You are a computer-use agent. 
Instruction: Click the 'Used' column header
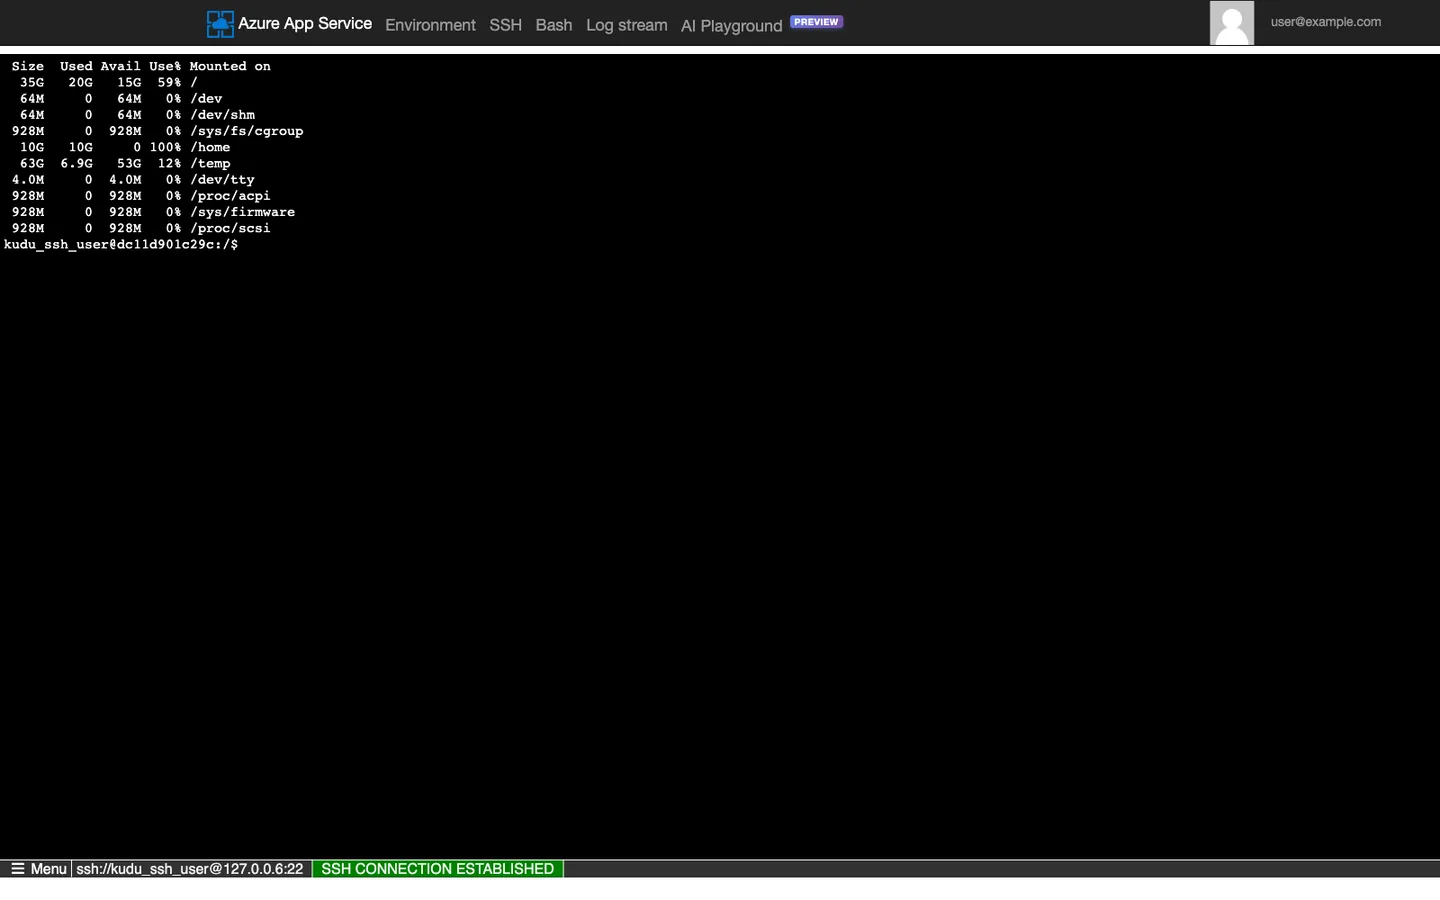coord(76,66)
